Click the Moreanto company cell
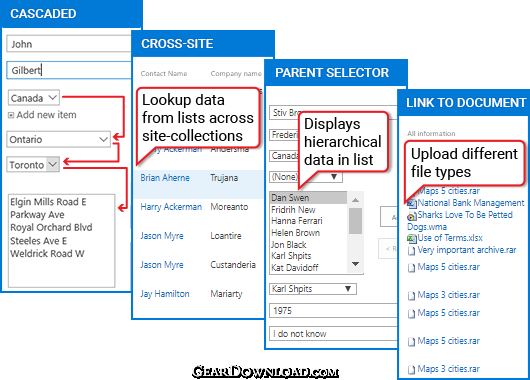530x380 pixels. 229,207
